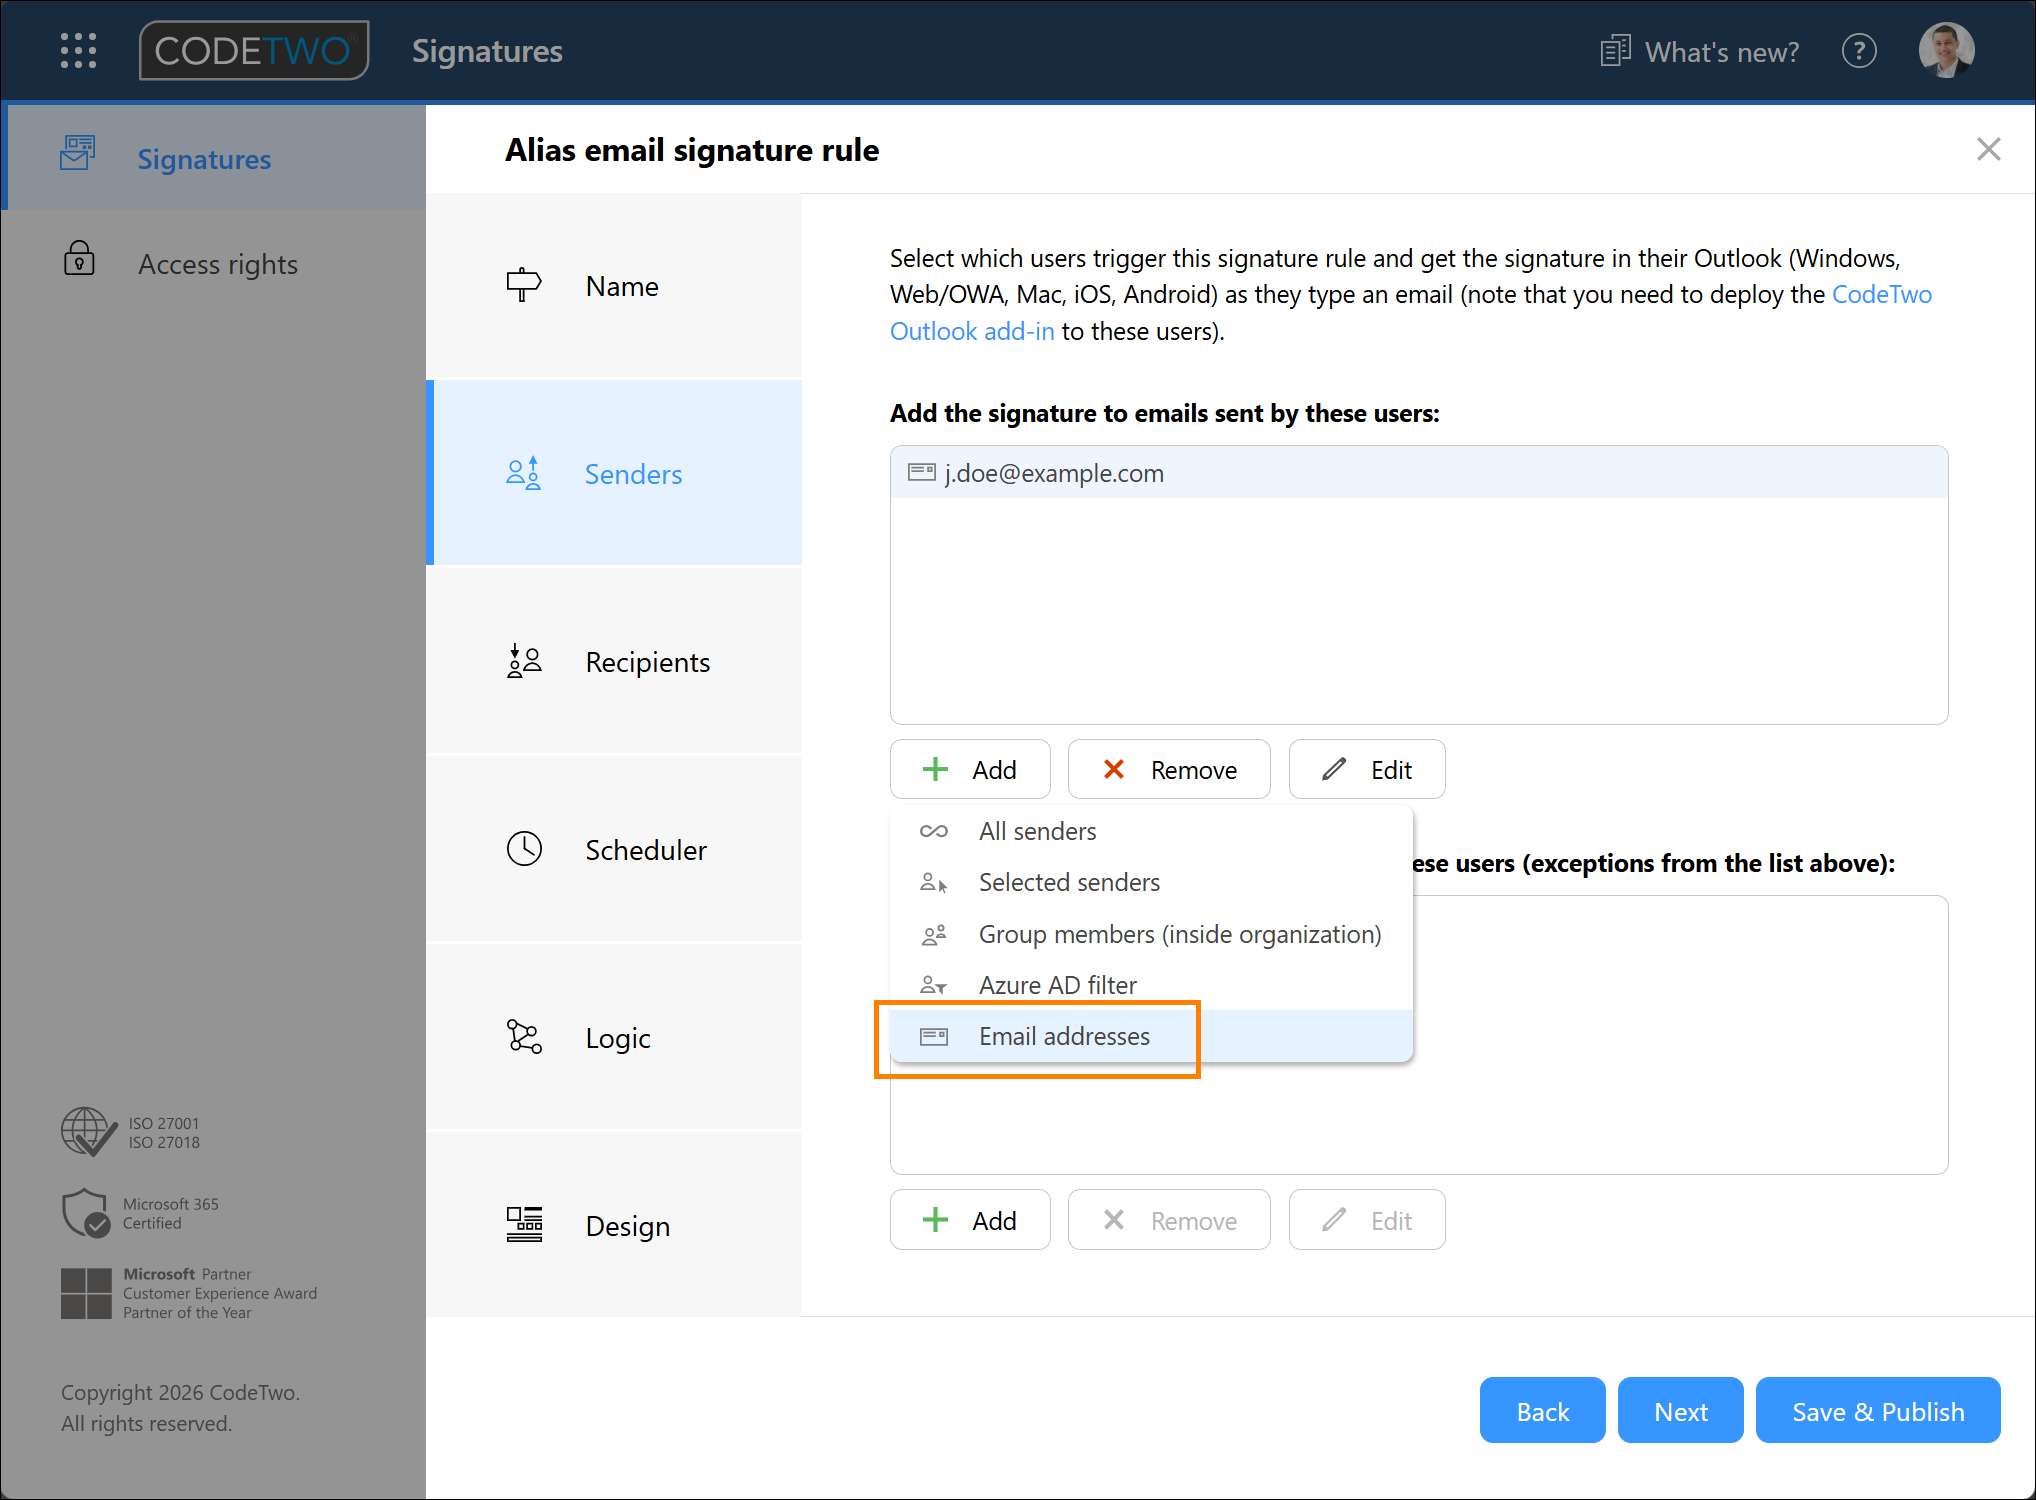
Task: Open the app launcher grid icon
Action: [78, 51]
